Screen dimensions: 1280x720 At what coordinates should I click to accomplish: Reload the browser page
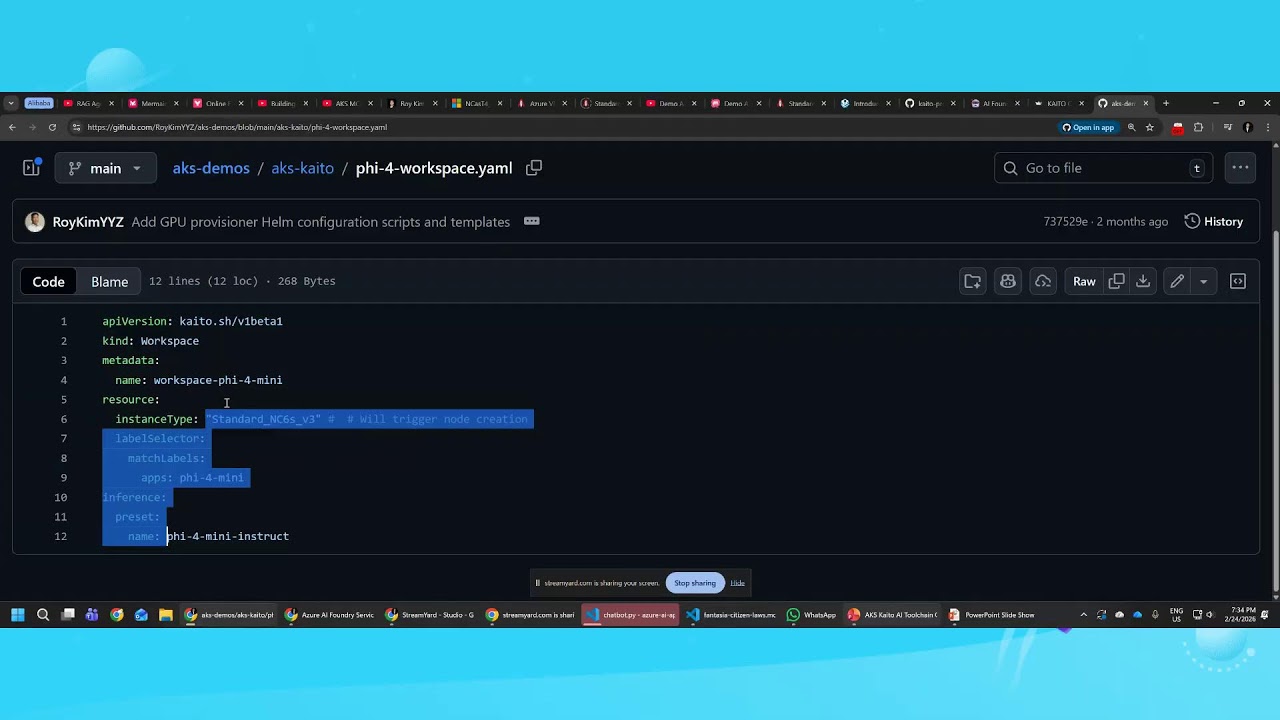pos(52,127)
